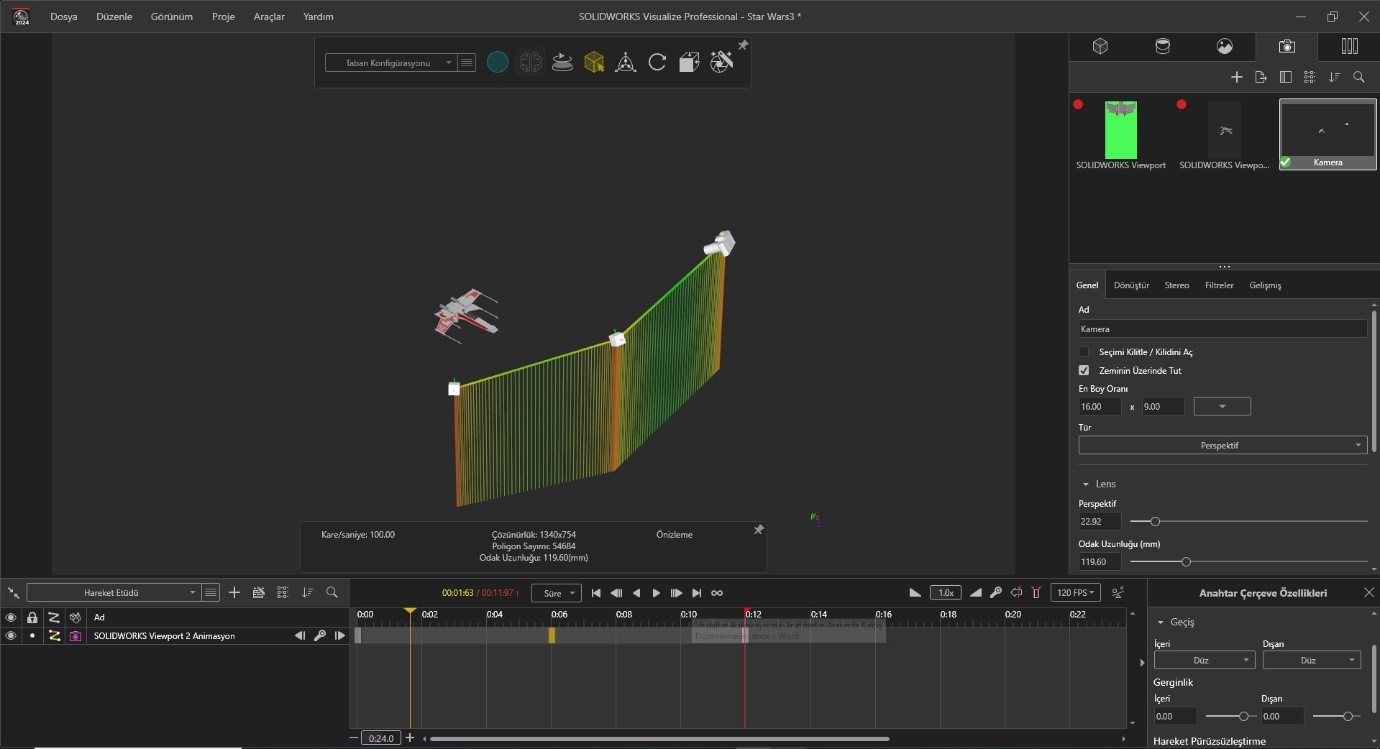Click the denoiser brain icon in the toolbar
Screen dimensions: 1380x749
point(530,62)
